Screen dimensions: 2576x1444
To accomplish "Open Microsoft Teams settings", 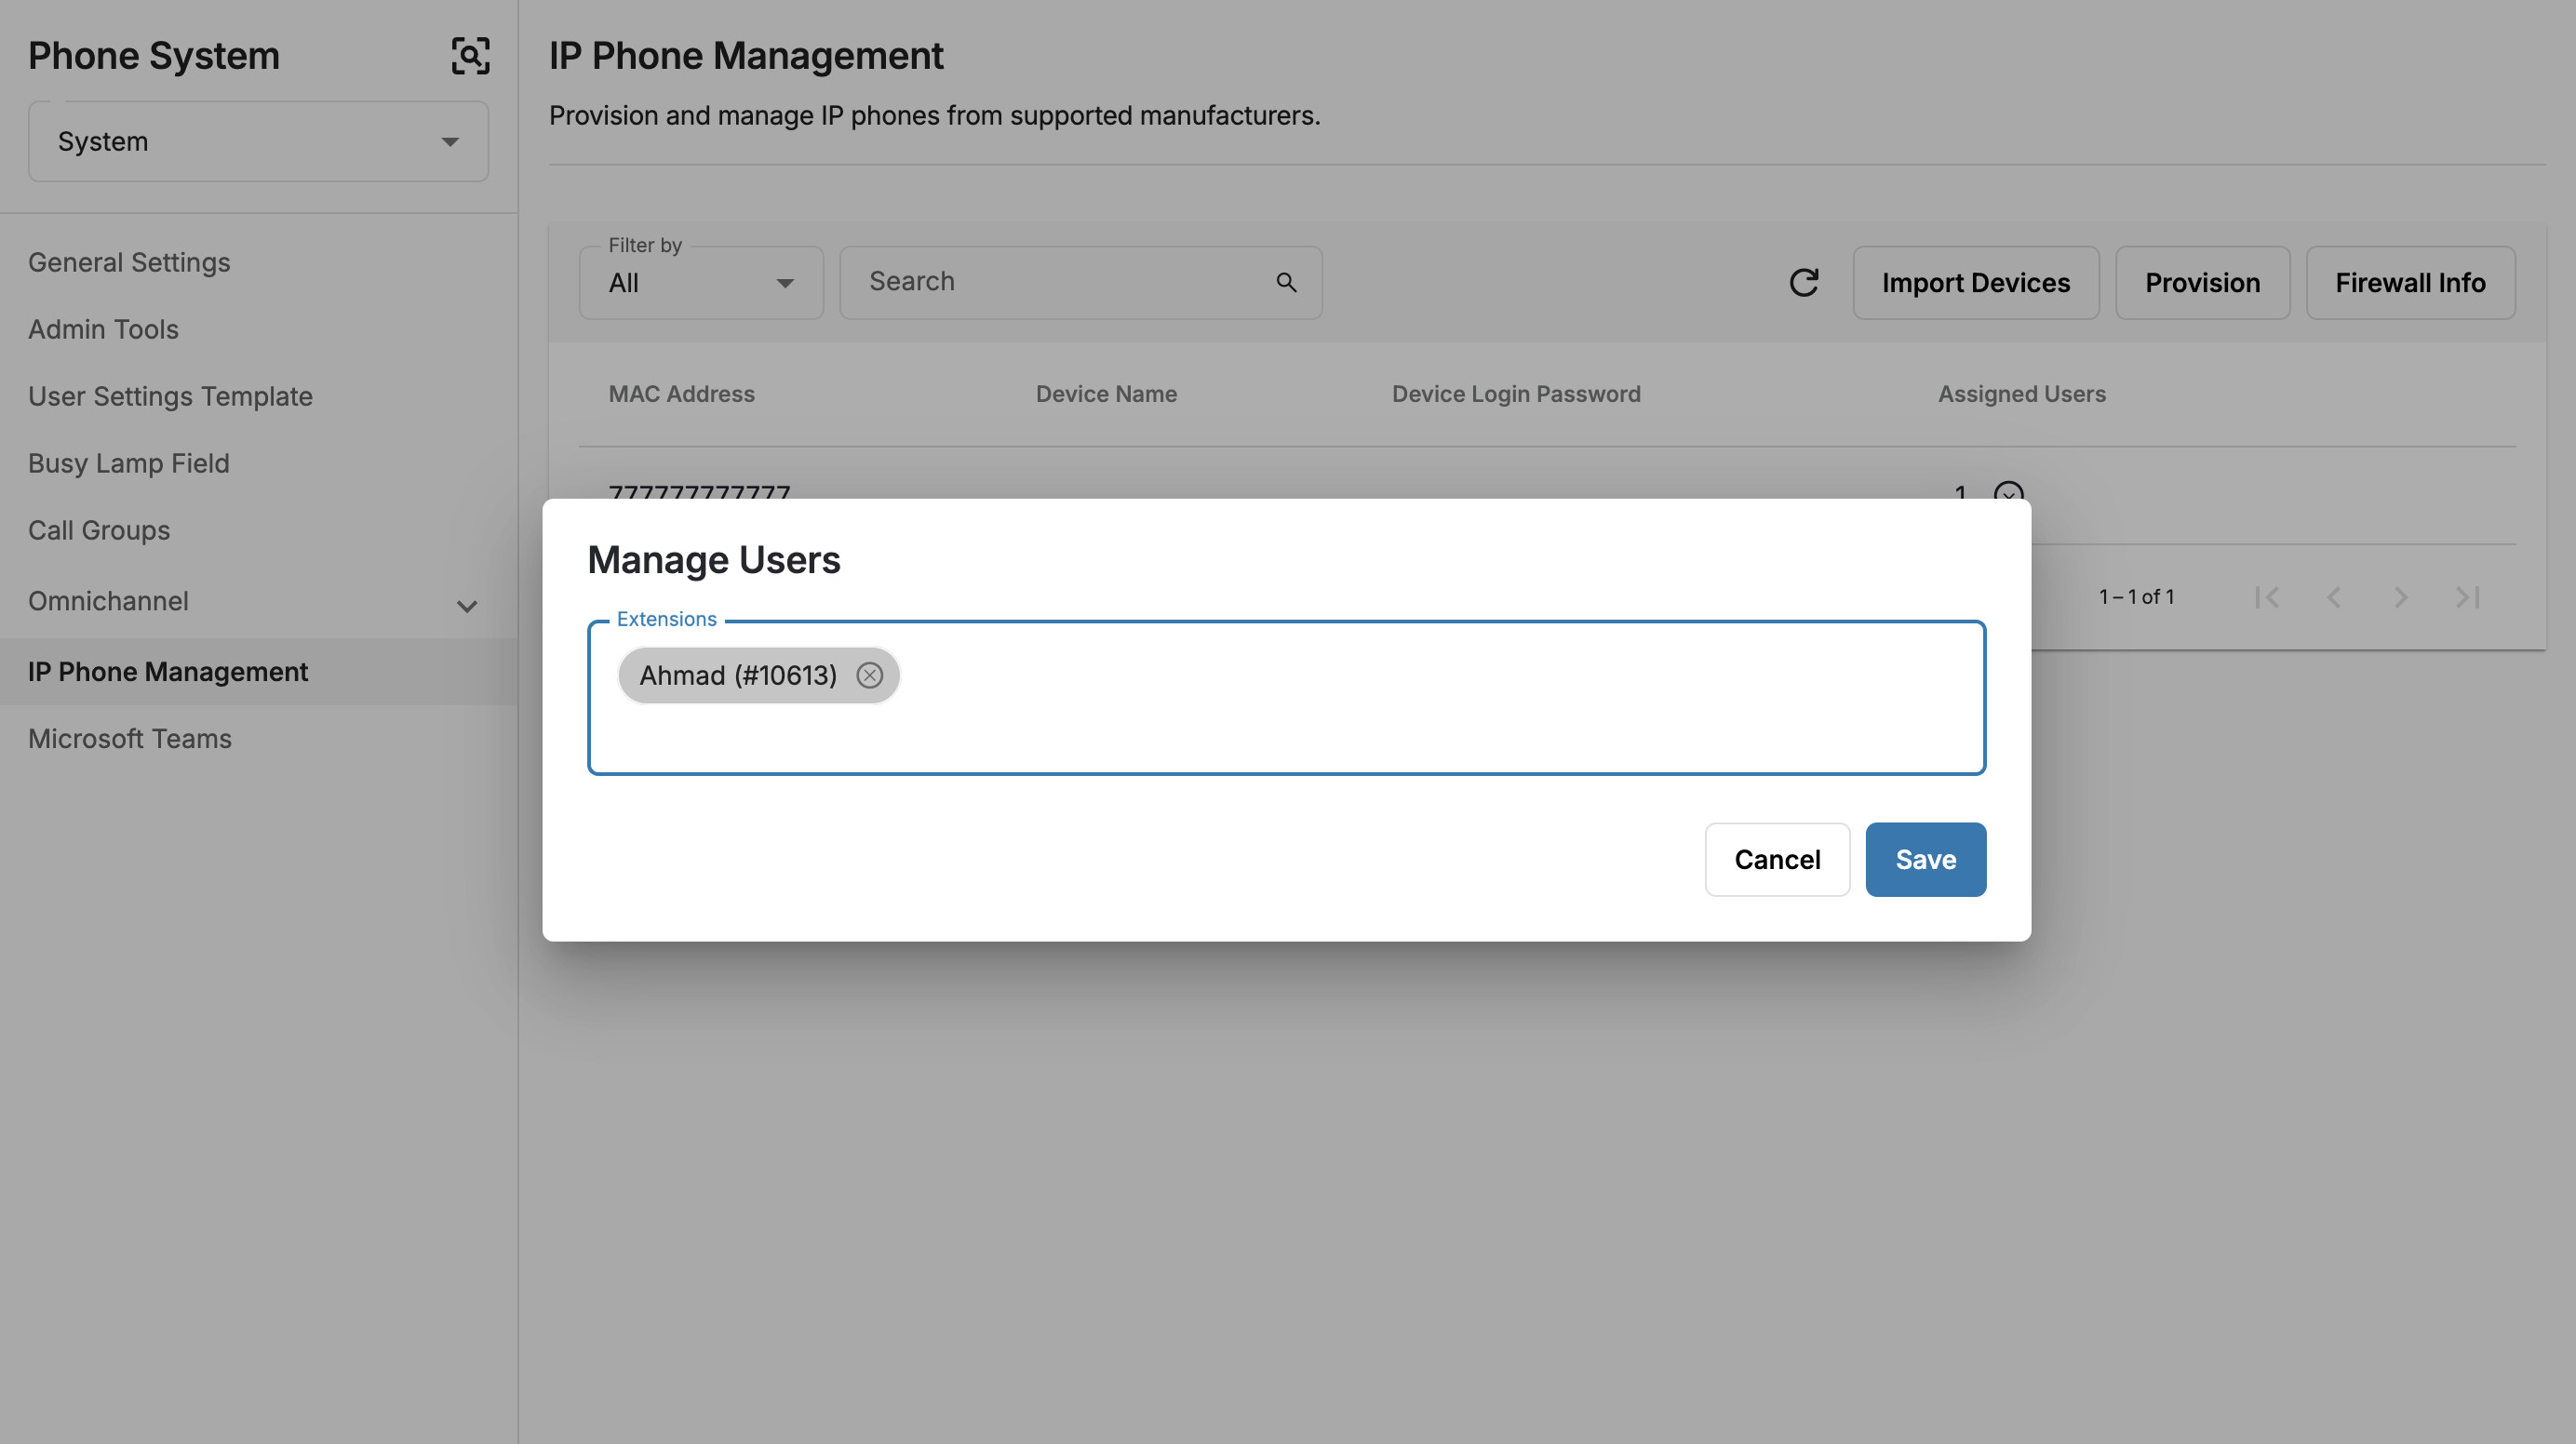I will coord(130,738).
